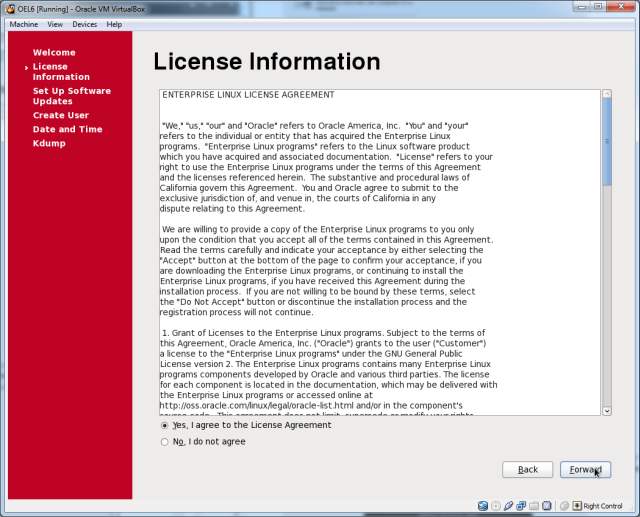Click the Date and Time sidebar step
Image resolution: width=640 pixels, height=517 pixels.
[68, 129]
